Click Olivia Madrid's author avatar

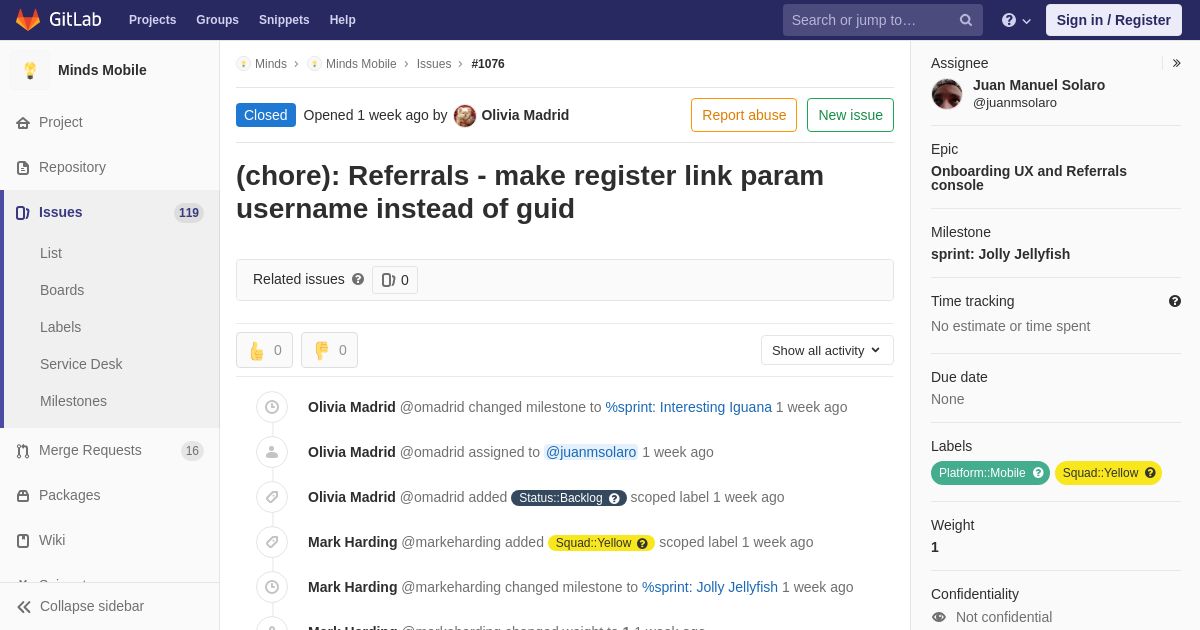[465, 116]
